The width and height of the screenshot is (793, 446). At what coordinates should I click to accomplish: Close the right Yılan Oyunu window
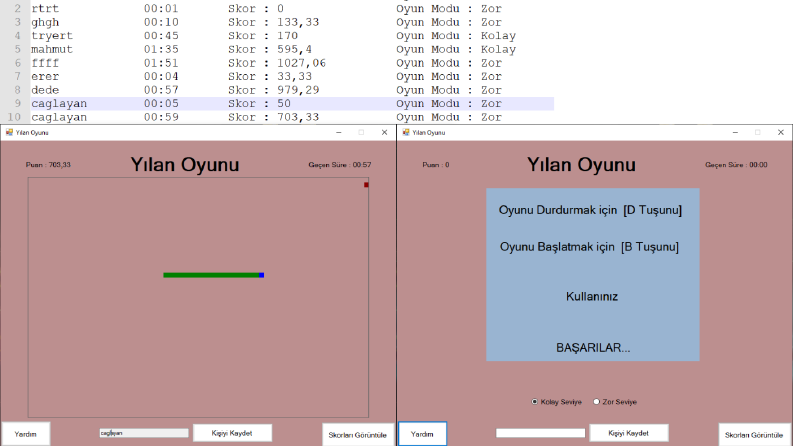pyautogui.click(x=781, y=132)
